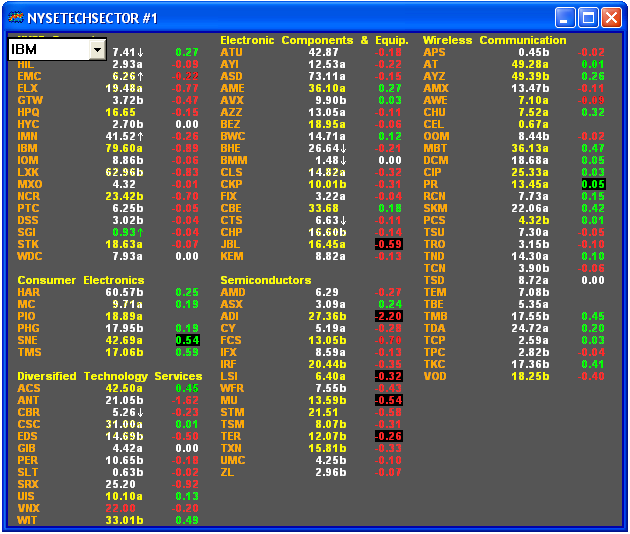
Task: Click ADI highlighted change -2.20
Action: click(x=389, y=316)
